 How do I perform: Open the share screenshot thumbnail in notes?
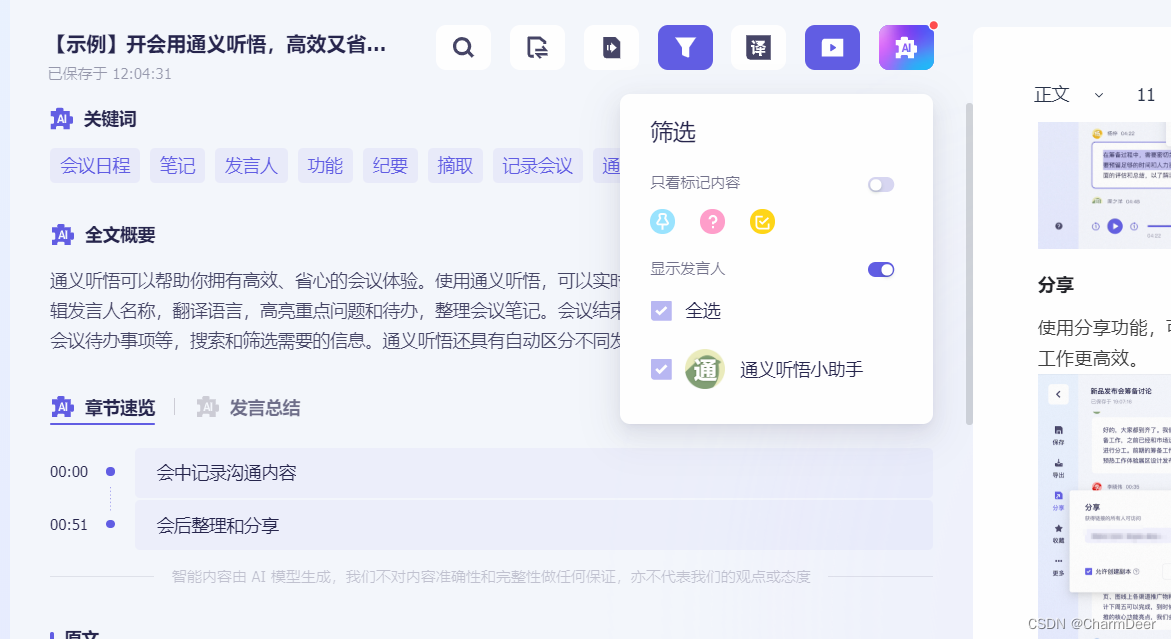click(1105, 506)
